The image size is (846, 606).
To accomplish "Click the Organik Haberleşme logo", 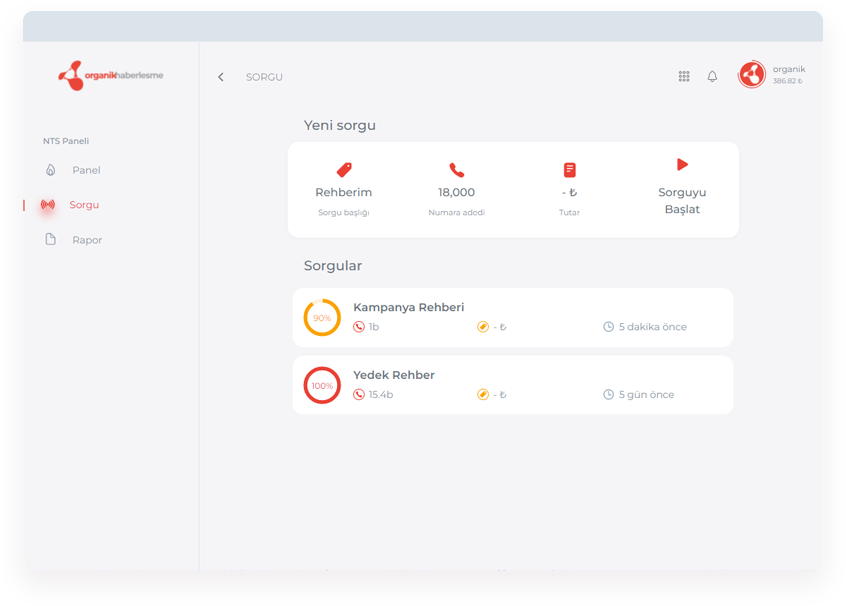I will [111, 75].
